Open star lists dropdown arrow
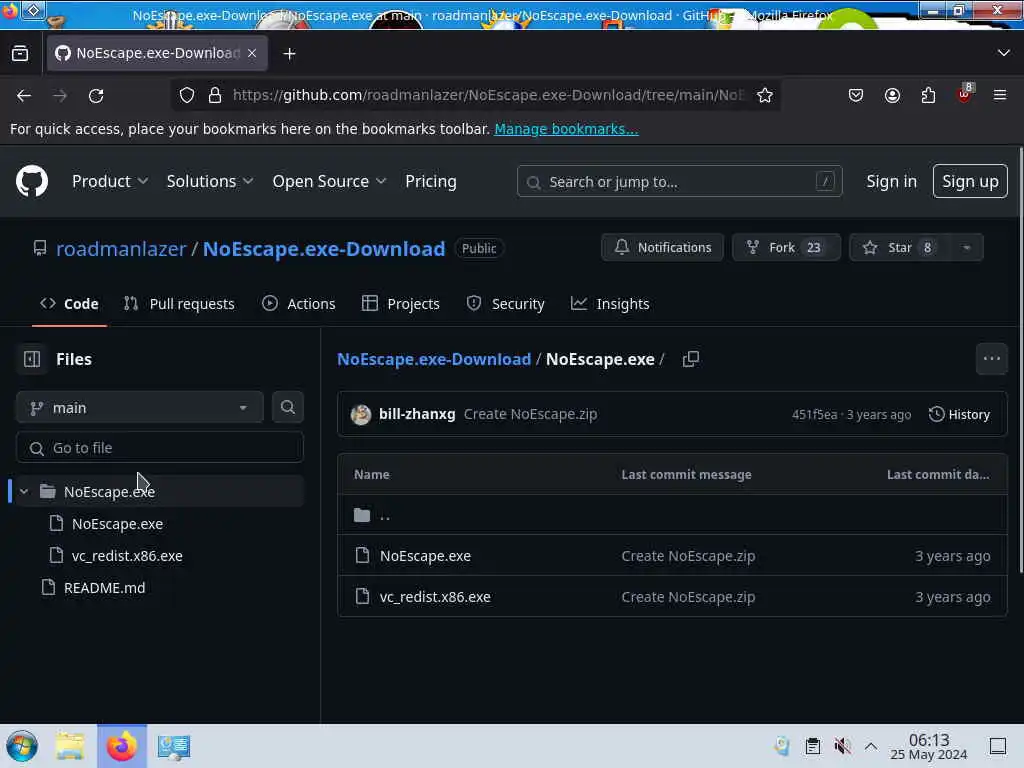1024x768 pixels. tap(967, 248)
